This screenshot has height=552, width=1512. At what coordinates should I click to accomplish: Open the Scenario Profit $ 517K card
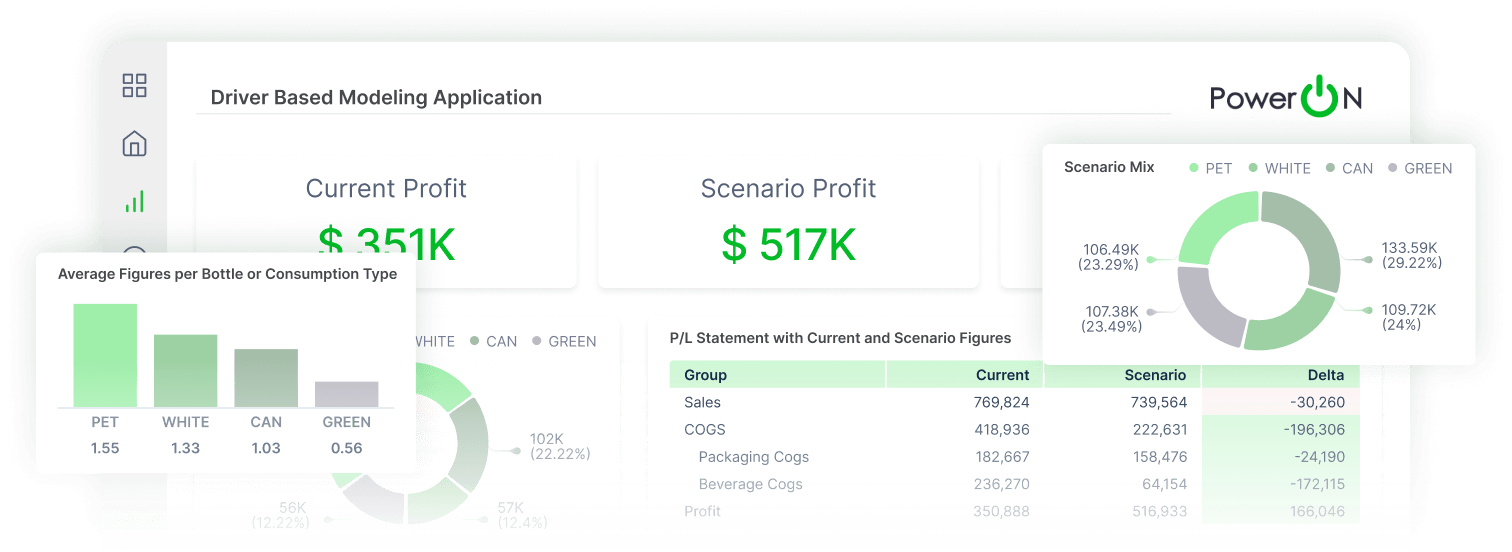(788, 222)
